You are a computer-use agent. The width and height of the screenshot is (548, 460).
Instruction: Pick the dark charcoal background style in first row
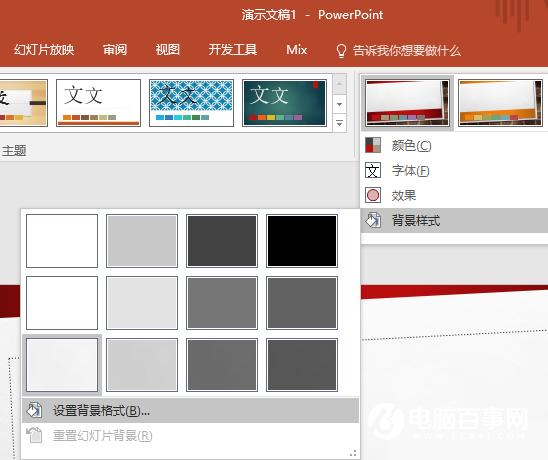point(222,241)
